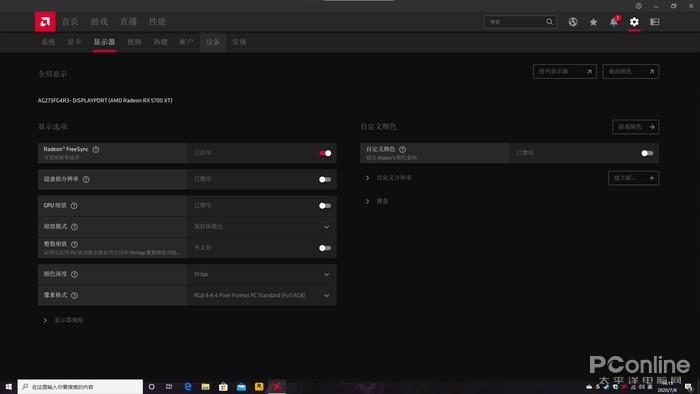700x394 pixels.
Task: Show help for 像素格式 setting
Action: click(x=74, y=295)
